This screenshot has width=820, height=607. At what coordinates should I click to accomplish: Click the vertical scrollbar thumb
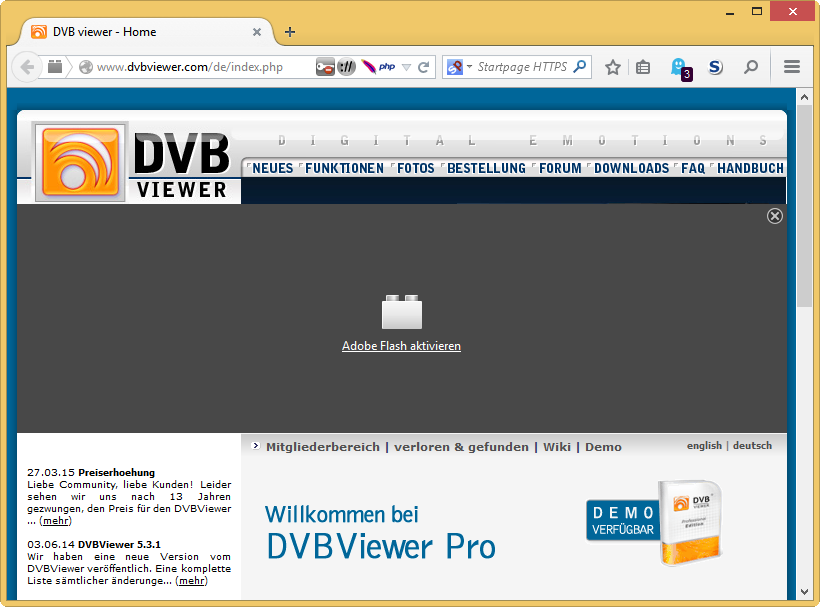pyautogui.click(x=804, y=206)
